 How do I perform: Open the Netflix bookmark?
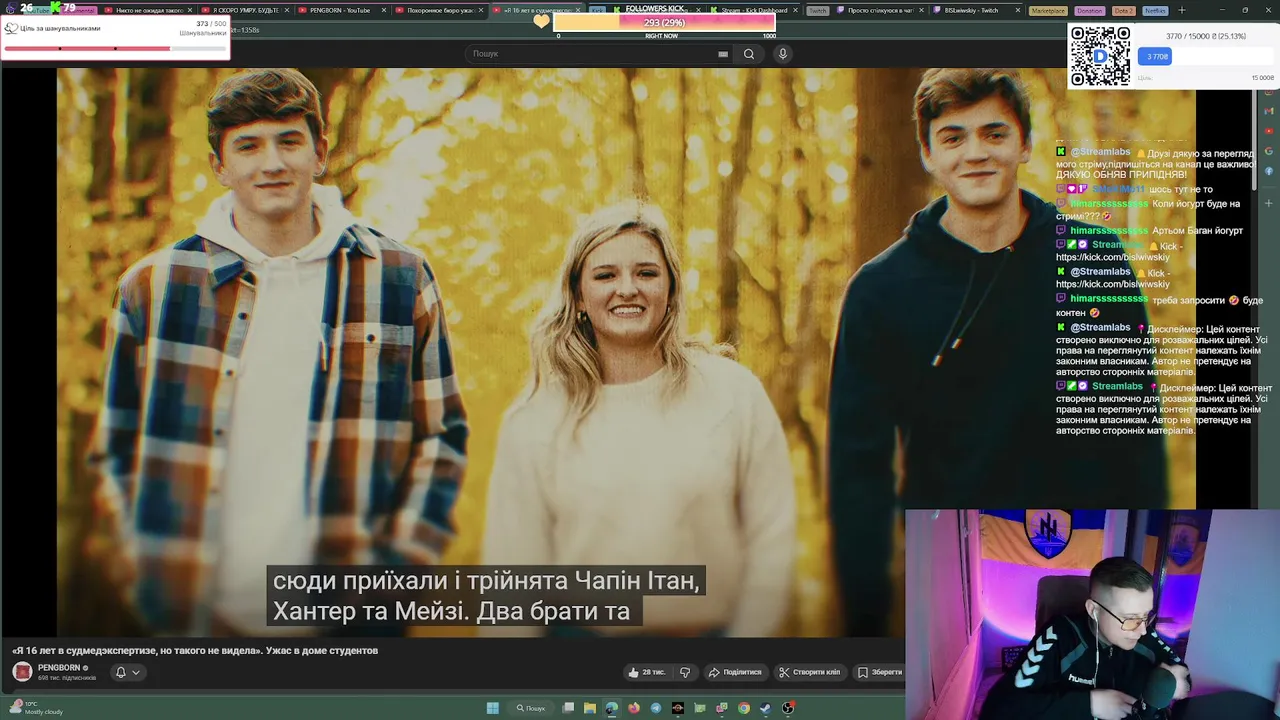pos(1155,10)
